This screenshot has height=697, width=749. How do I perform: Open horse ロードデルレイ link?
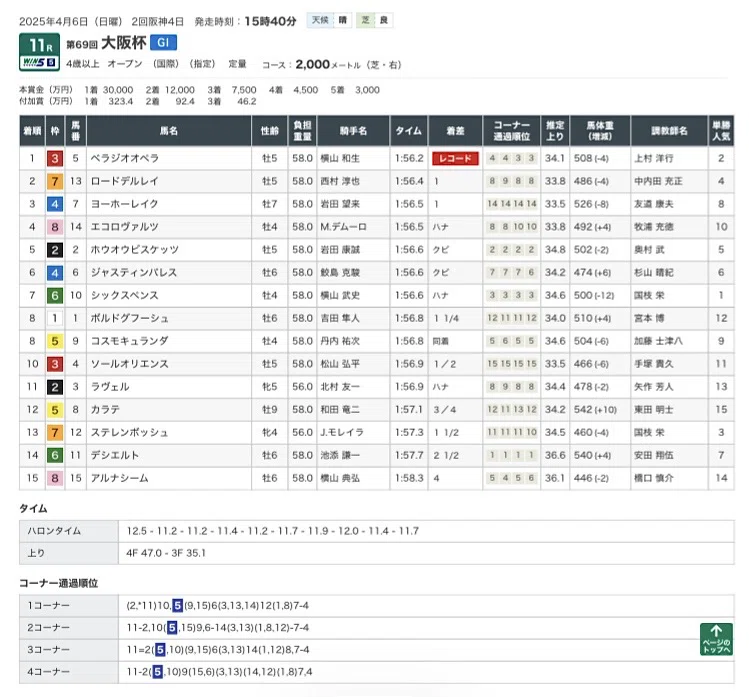[x=125, y=181]
